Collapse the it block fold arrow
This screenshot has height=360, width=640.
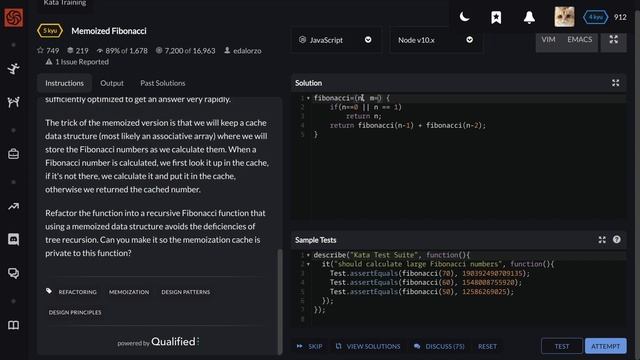coord(308,264)
